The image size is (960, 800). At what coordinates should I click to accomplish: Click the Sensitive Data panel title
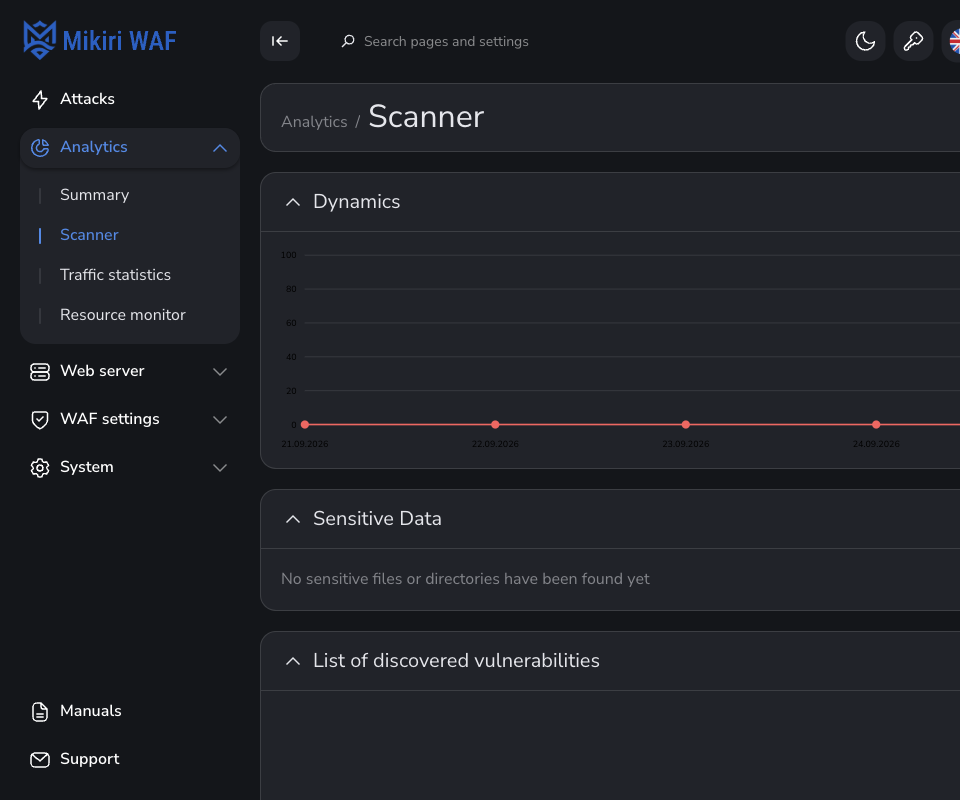(377, 518)
